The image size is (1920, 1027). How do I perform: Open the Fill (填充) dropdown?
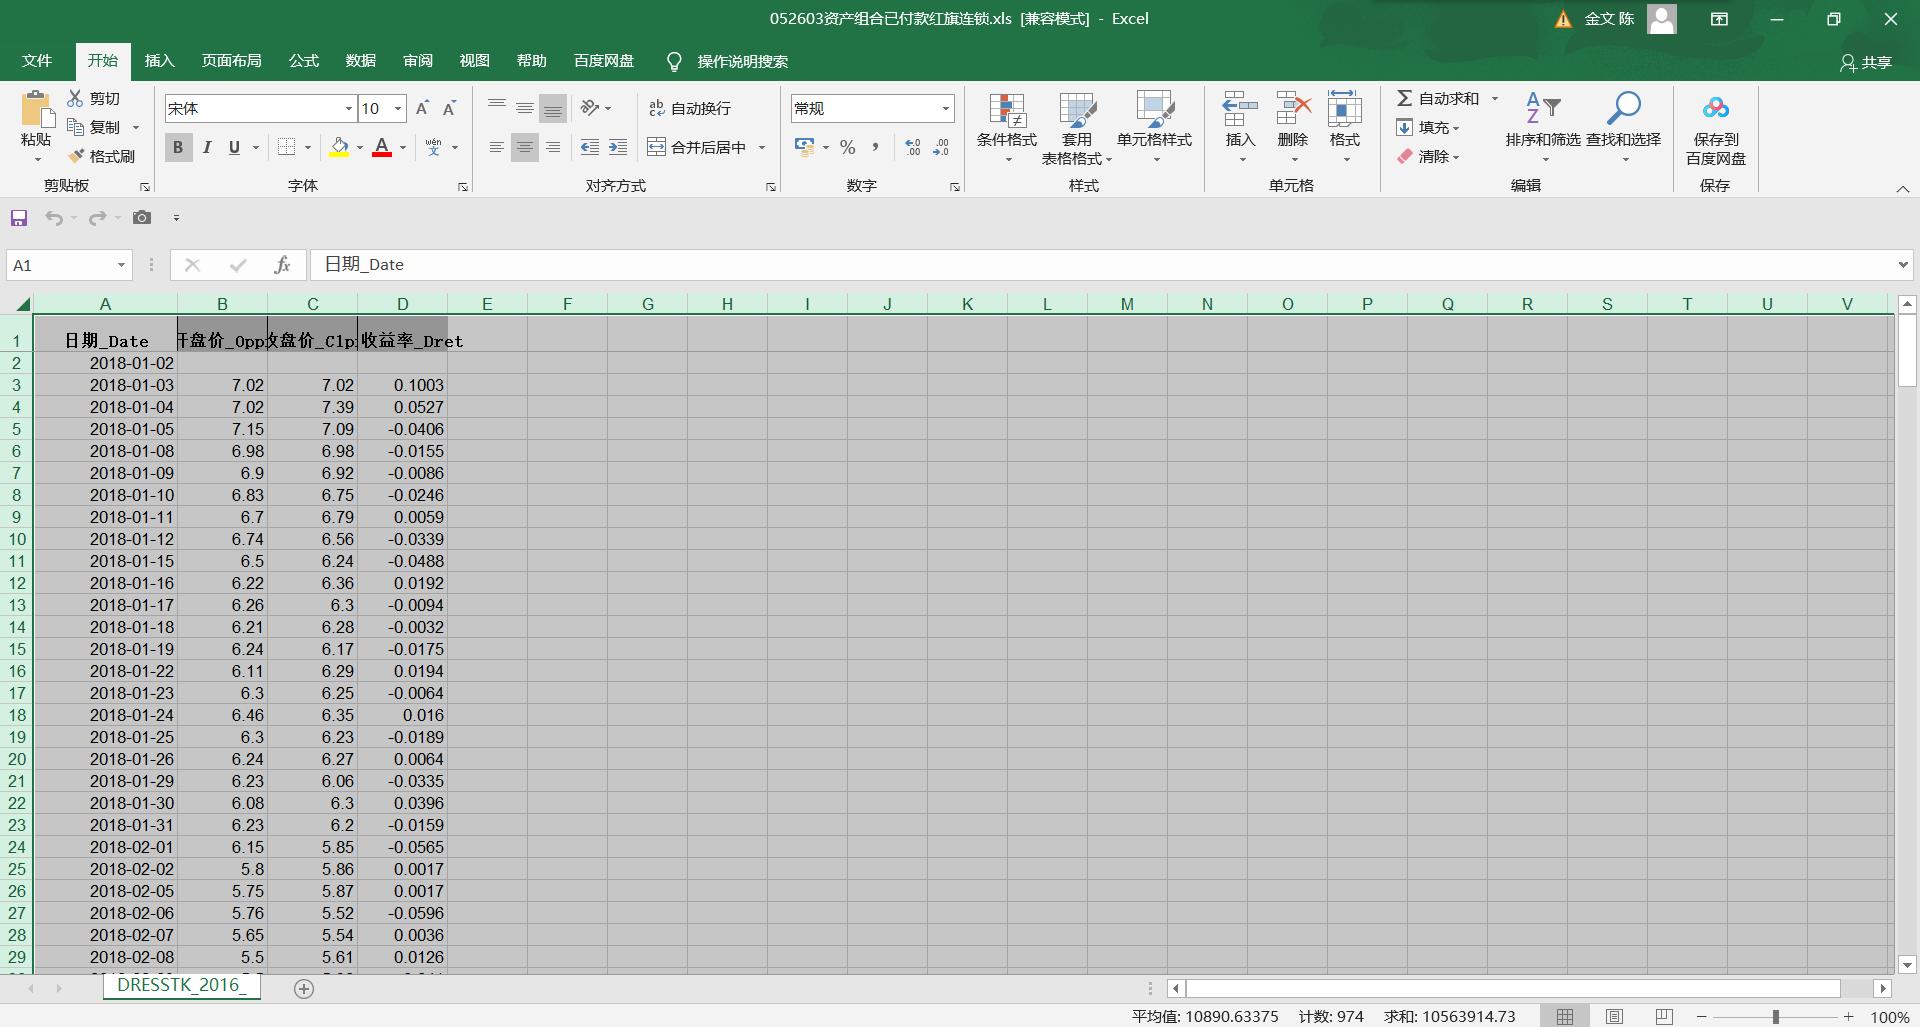1429,127
